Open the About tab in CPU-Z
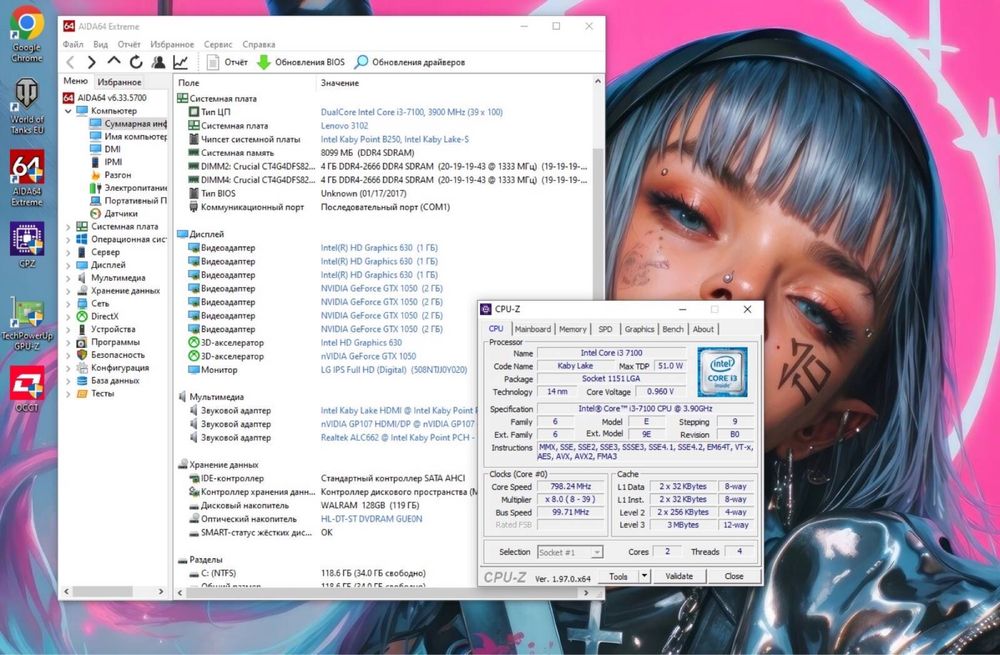 [703, 329]
